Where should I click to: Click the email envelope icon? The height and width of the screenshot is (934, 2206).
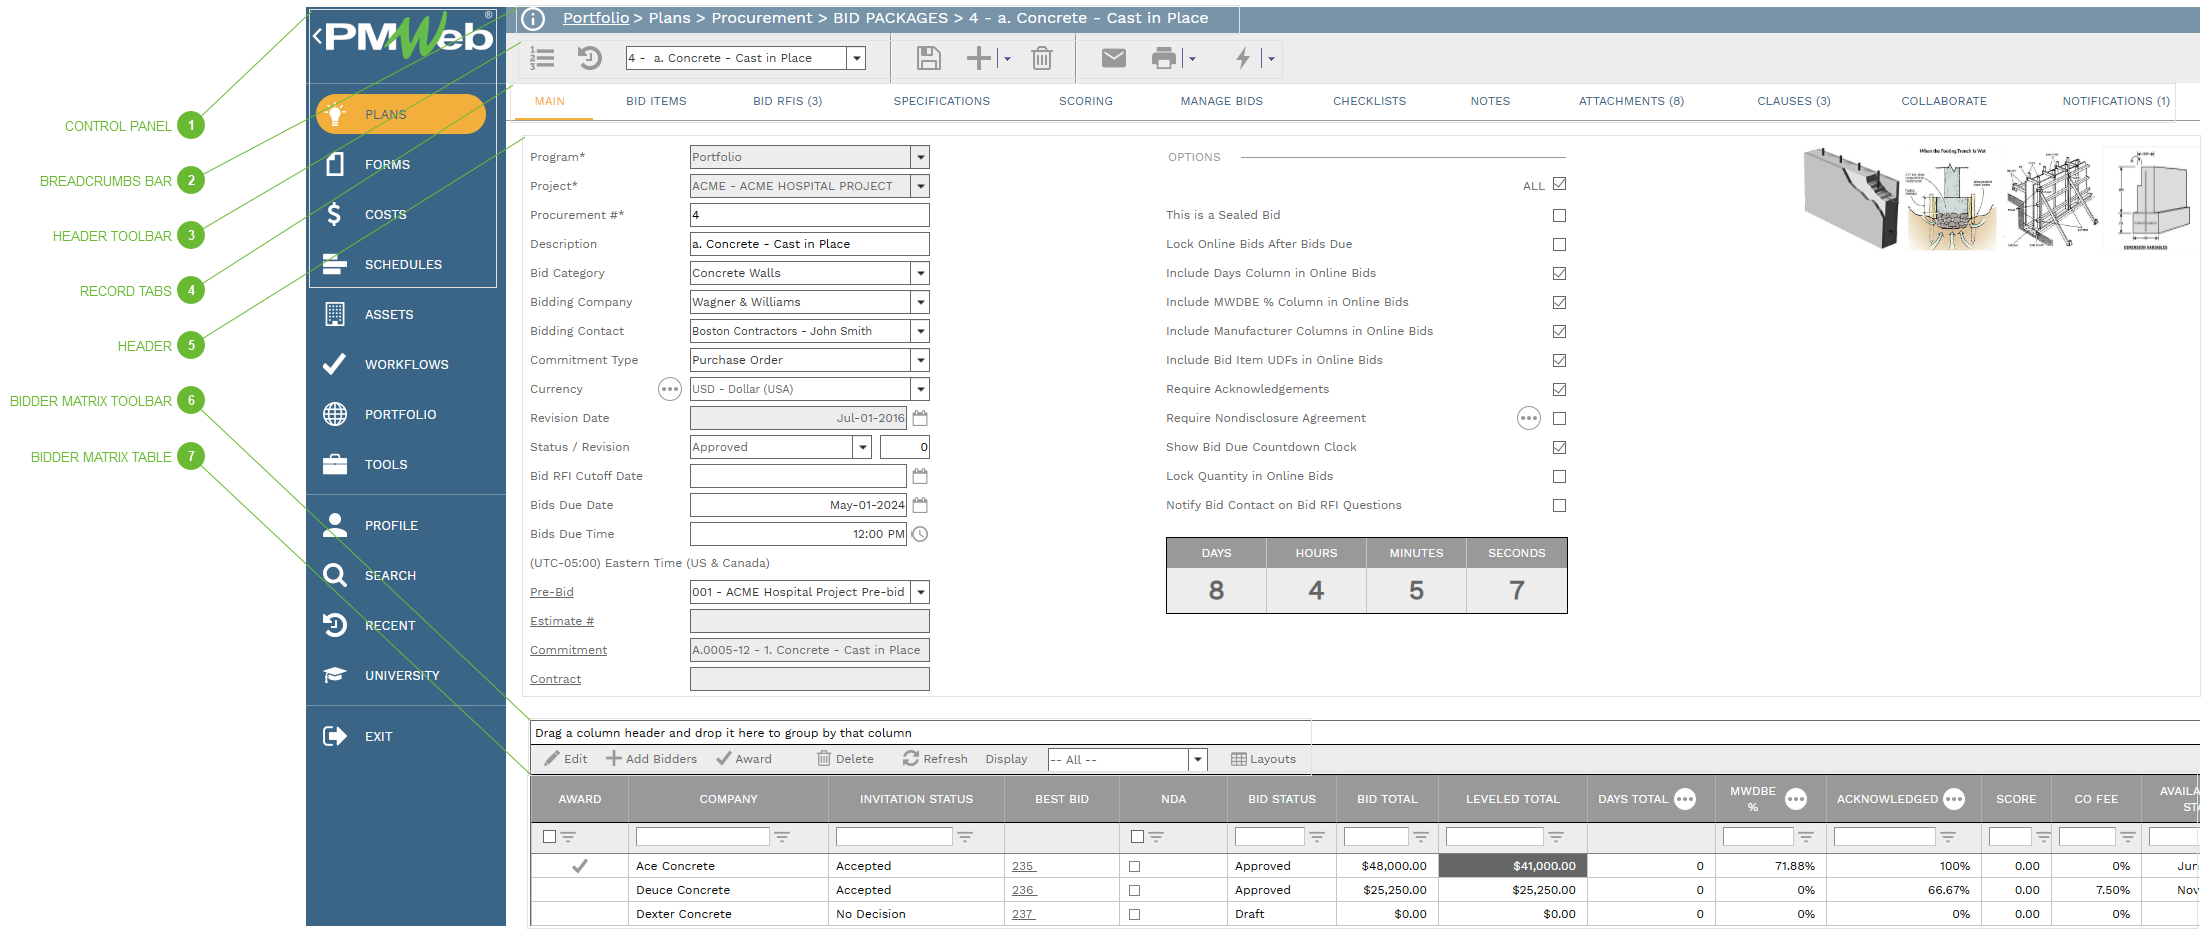click(1113, 59)
